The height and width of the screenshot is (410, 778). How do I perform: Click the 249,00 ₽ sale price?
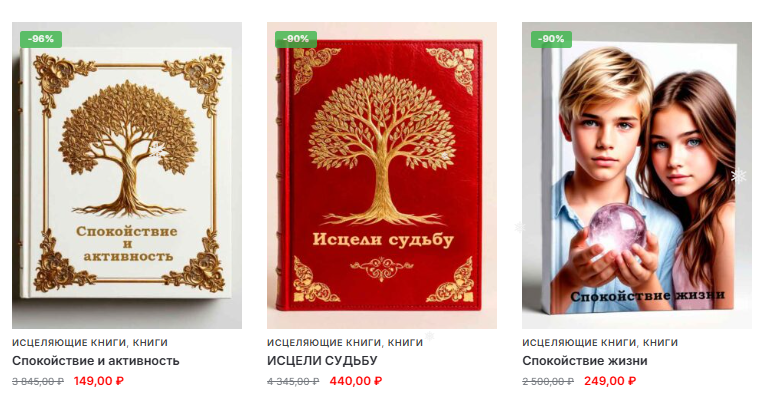coord(610,381)
